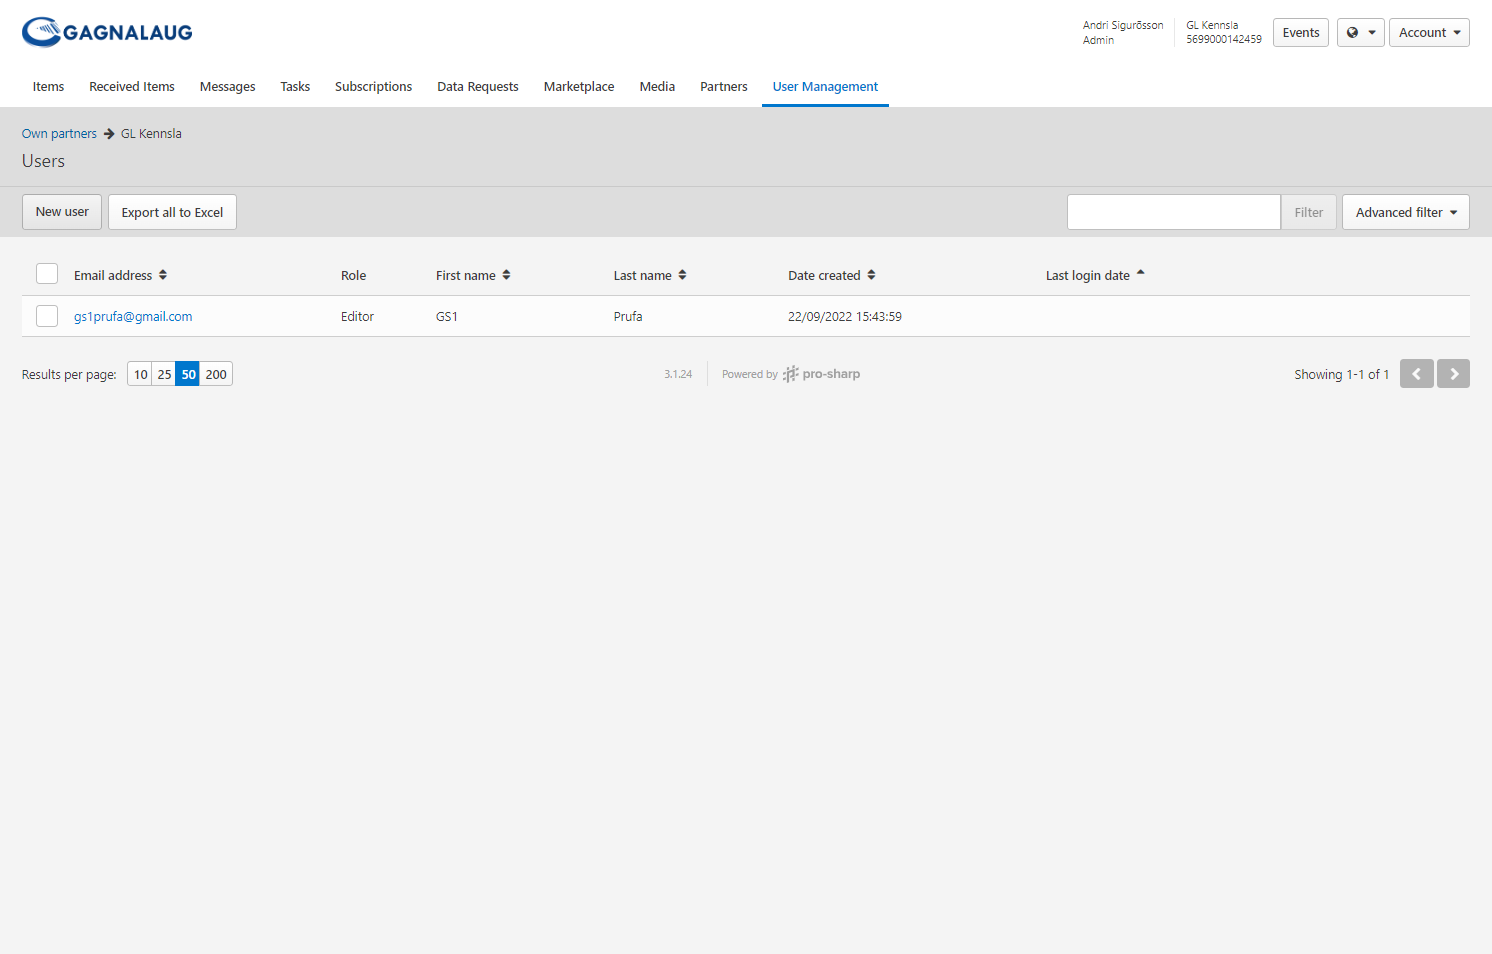Open the globe language dropdown
Screen dimensions: 1492x954
(x=1360, y=32)
